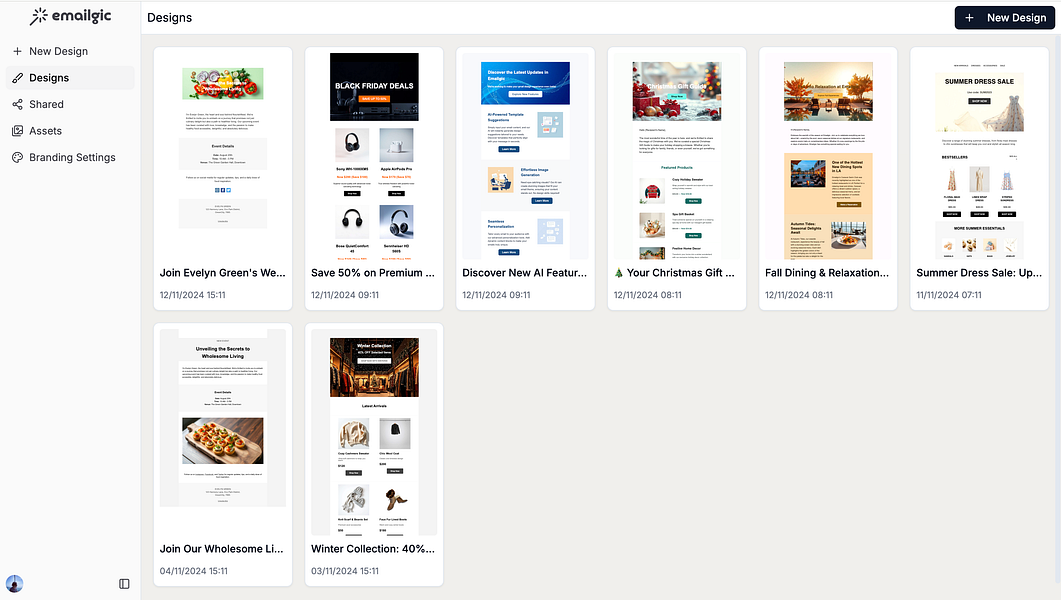Open the user avatar at bottom left
This screenshot has height=600, width=1061.
click(14, 583)
